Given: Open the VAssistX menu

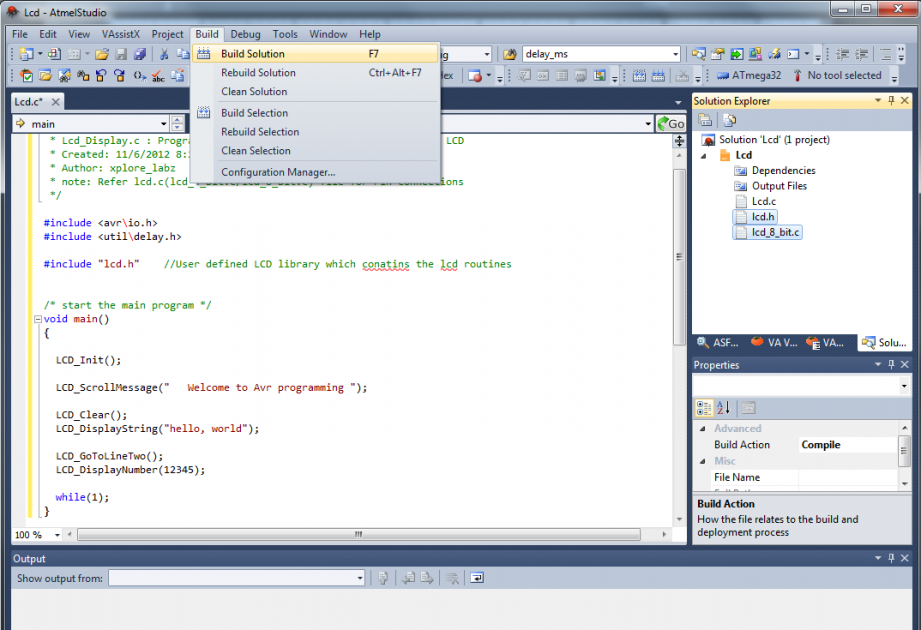Looking at the screenshot, I should pyautogui.click(x=121, y=34).
